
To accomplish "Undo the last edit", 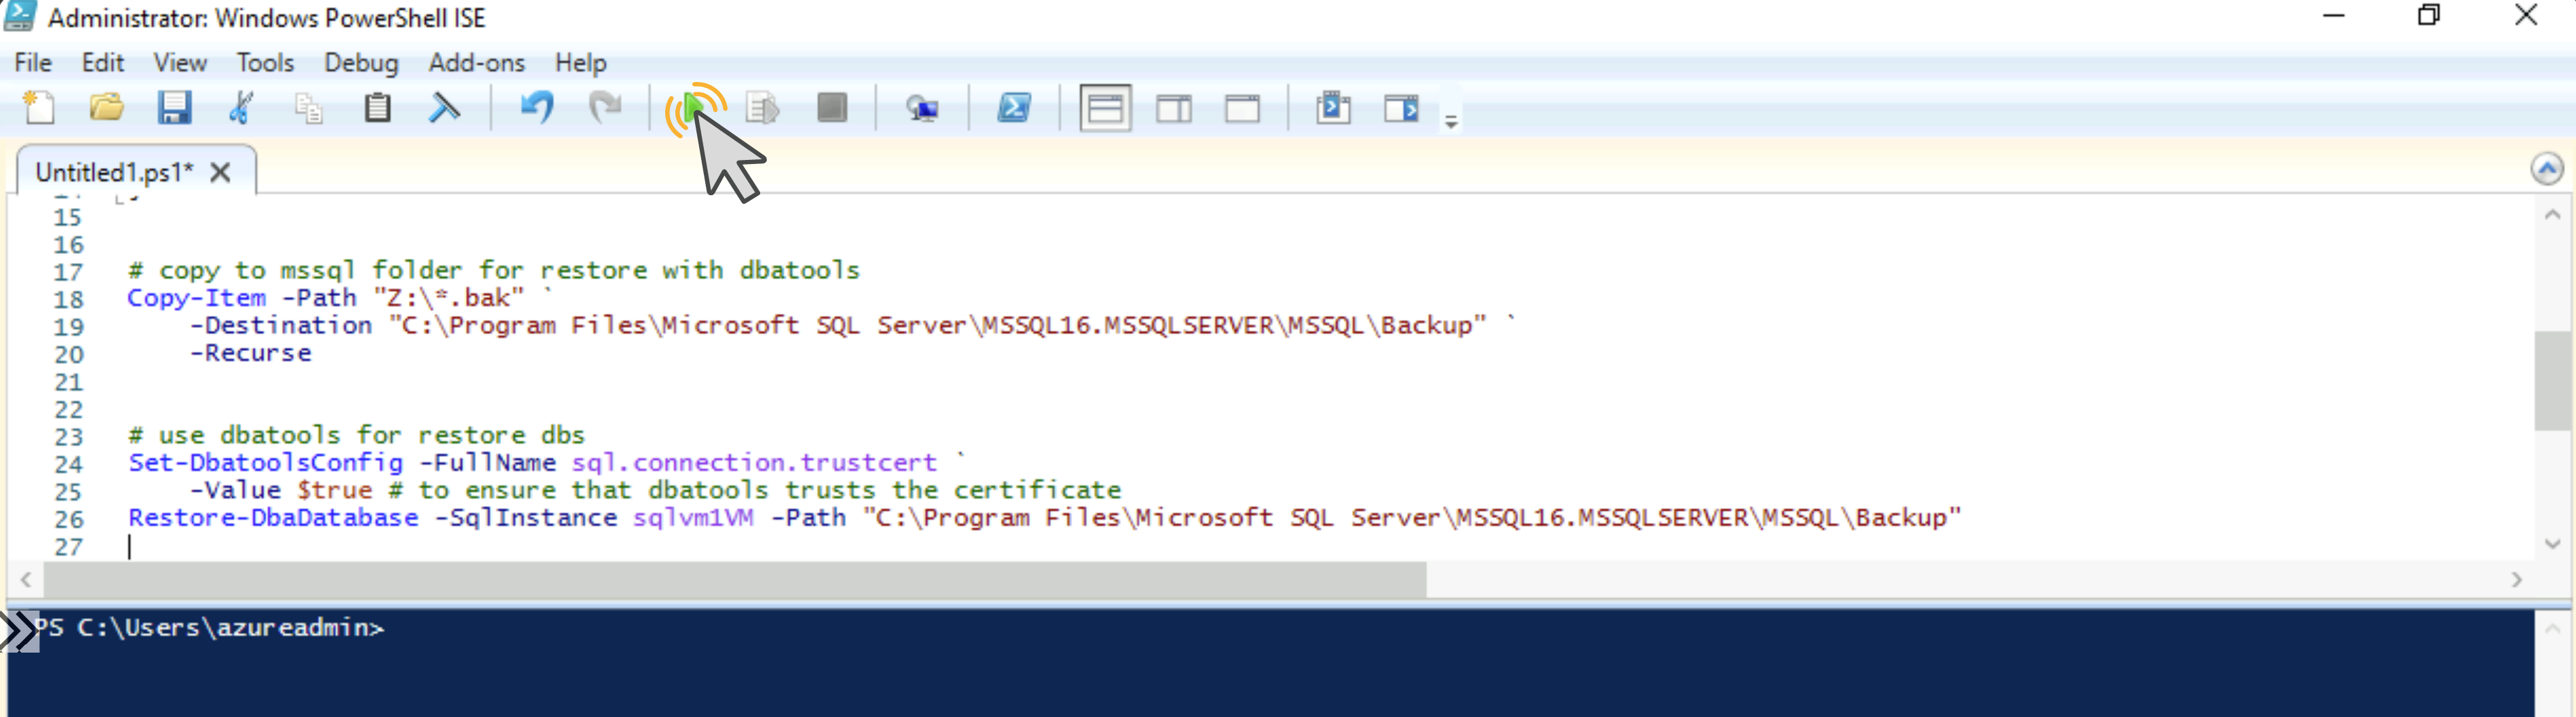I will coord(537,107).
